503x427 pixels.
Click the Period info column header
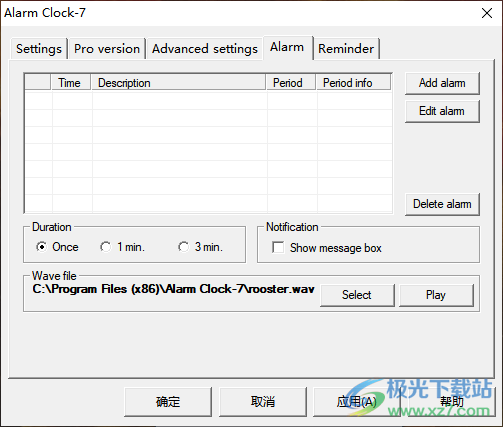pos(353,83)
